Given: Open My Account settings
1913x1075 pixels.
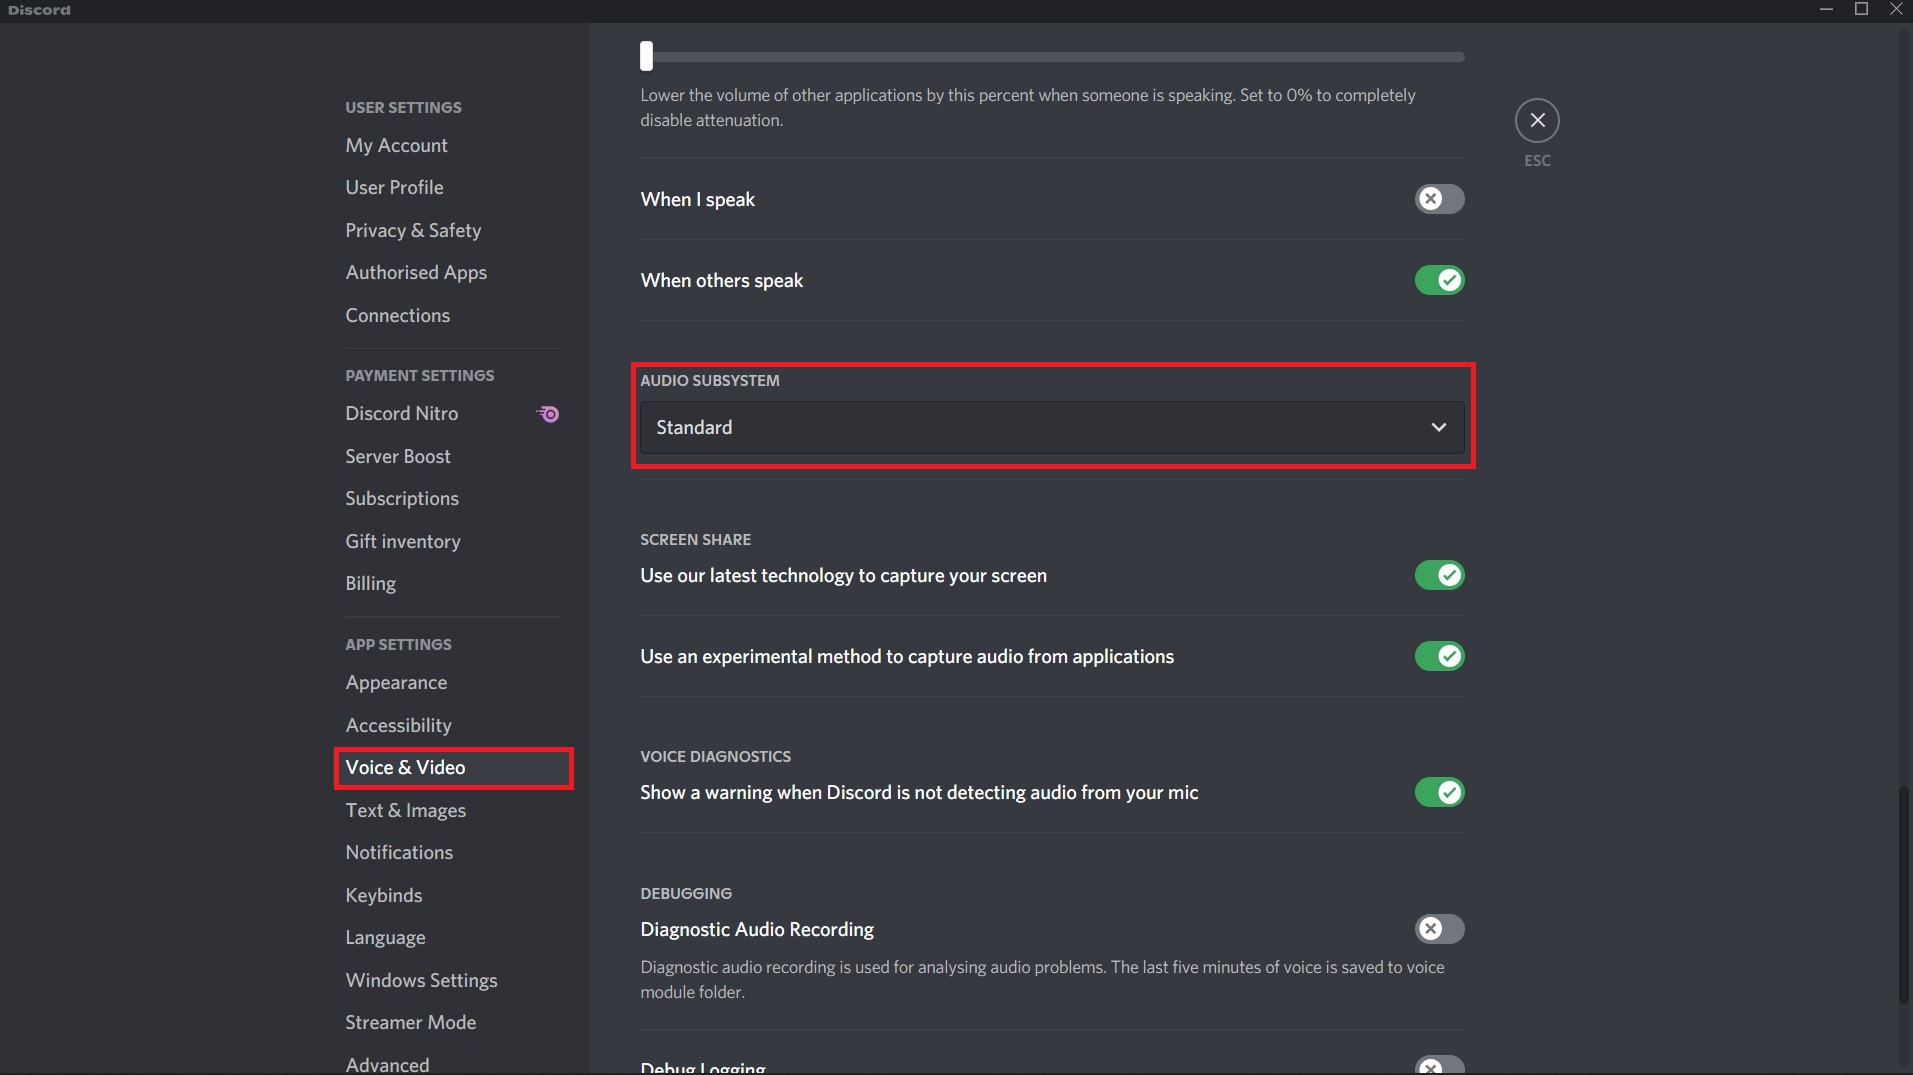Looking at the screenshot, I should (396, 145).
